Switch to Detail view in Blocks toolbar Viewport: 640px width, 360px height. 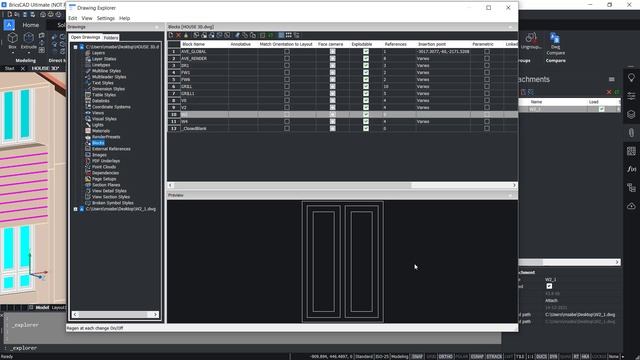(x=281, y=36)
